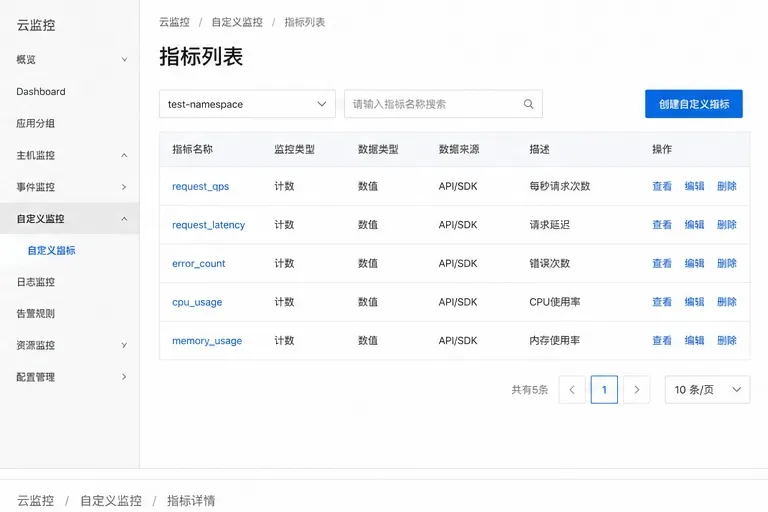This screenshot has width=768, height=512.
Task: Expand the 事件监控 arrow
Action: pyautogui.click(x=124, y=187)
